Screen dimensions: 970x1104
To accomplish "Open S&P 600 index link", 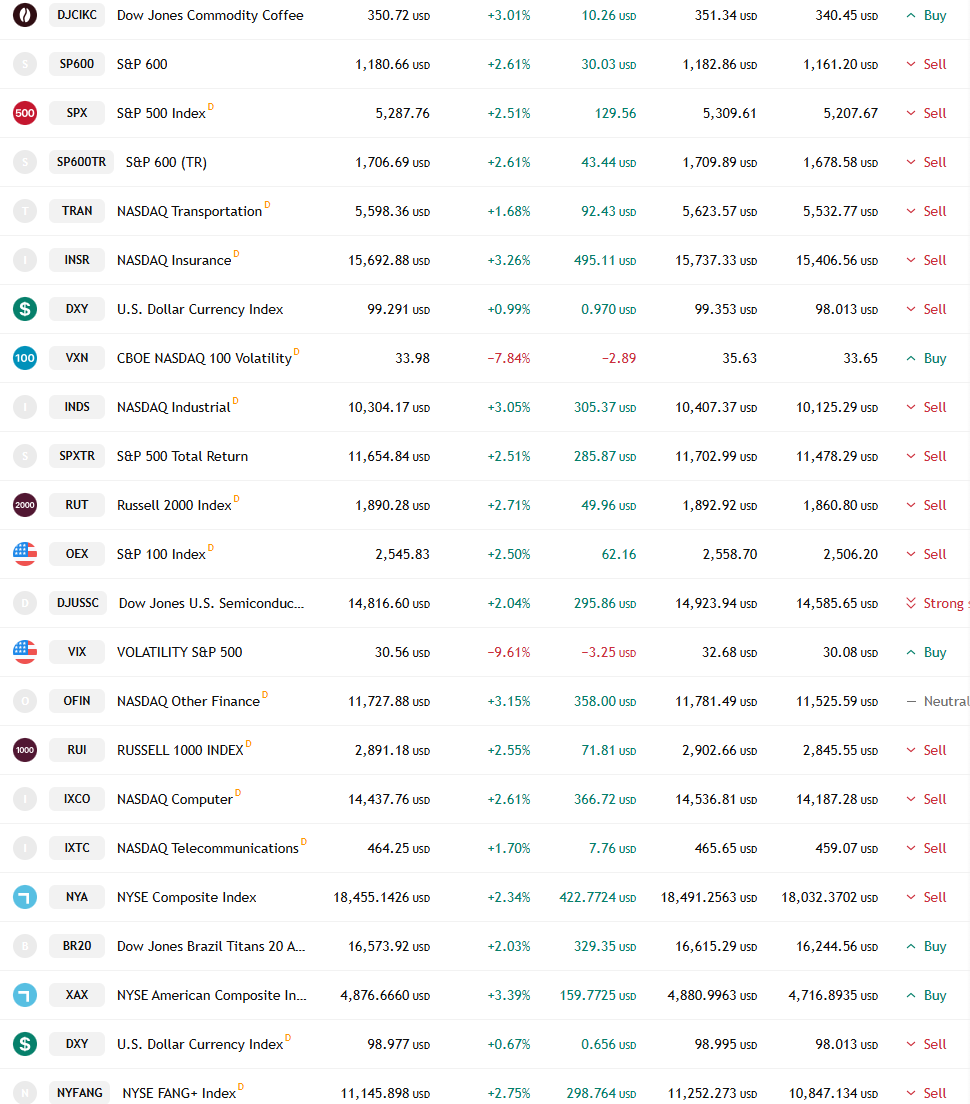I will 142,64.
